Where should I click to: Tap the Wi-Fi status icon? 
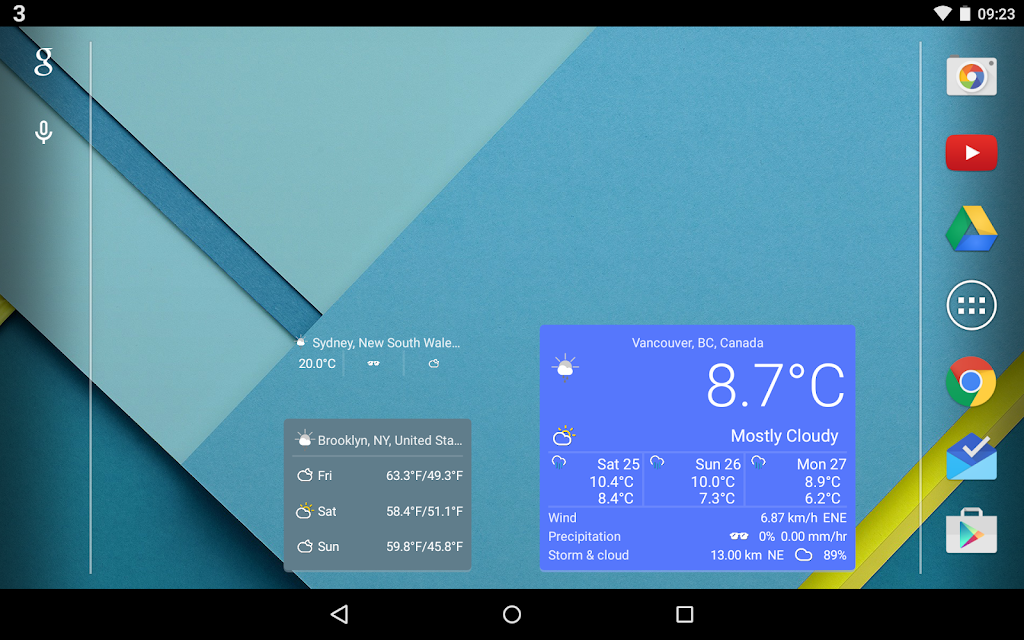942,13
